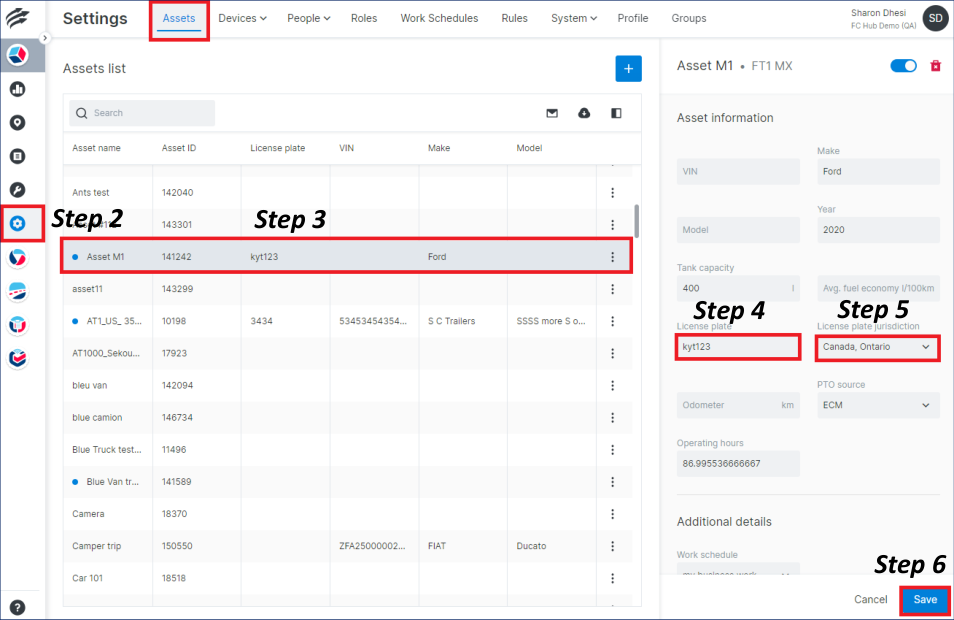Click the envelope icon above the assets table
The height and width of the screenshot is (620, 954).
pyautogui.click(x=552, y=113)
